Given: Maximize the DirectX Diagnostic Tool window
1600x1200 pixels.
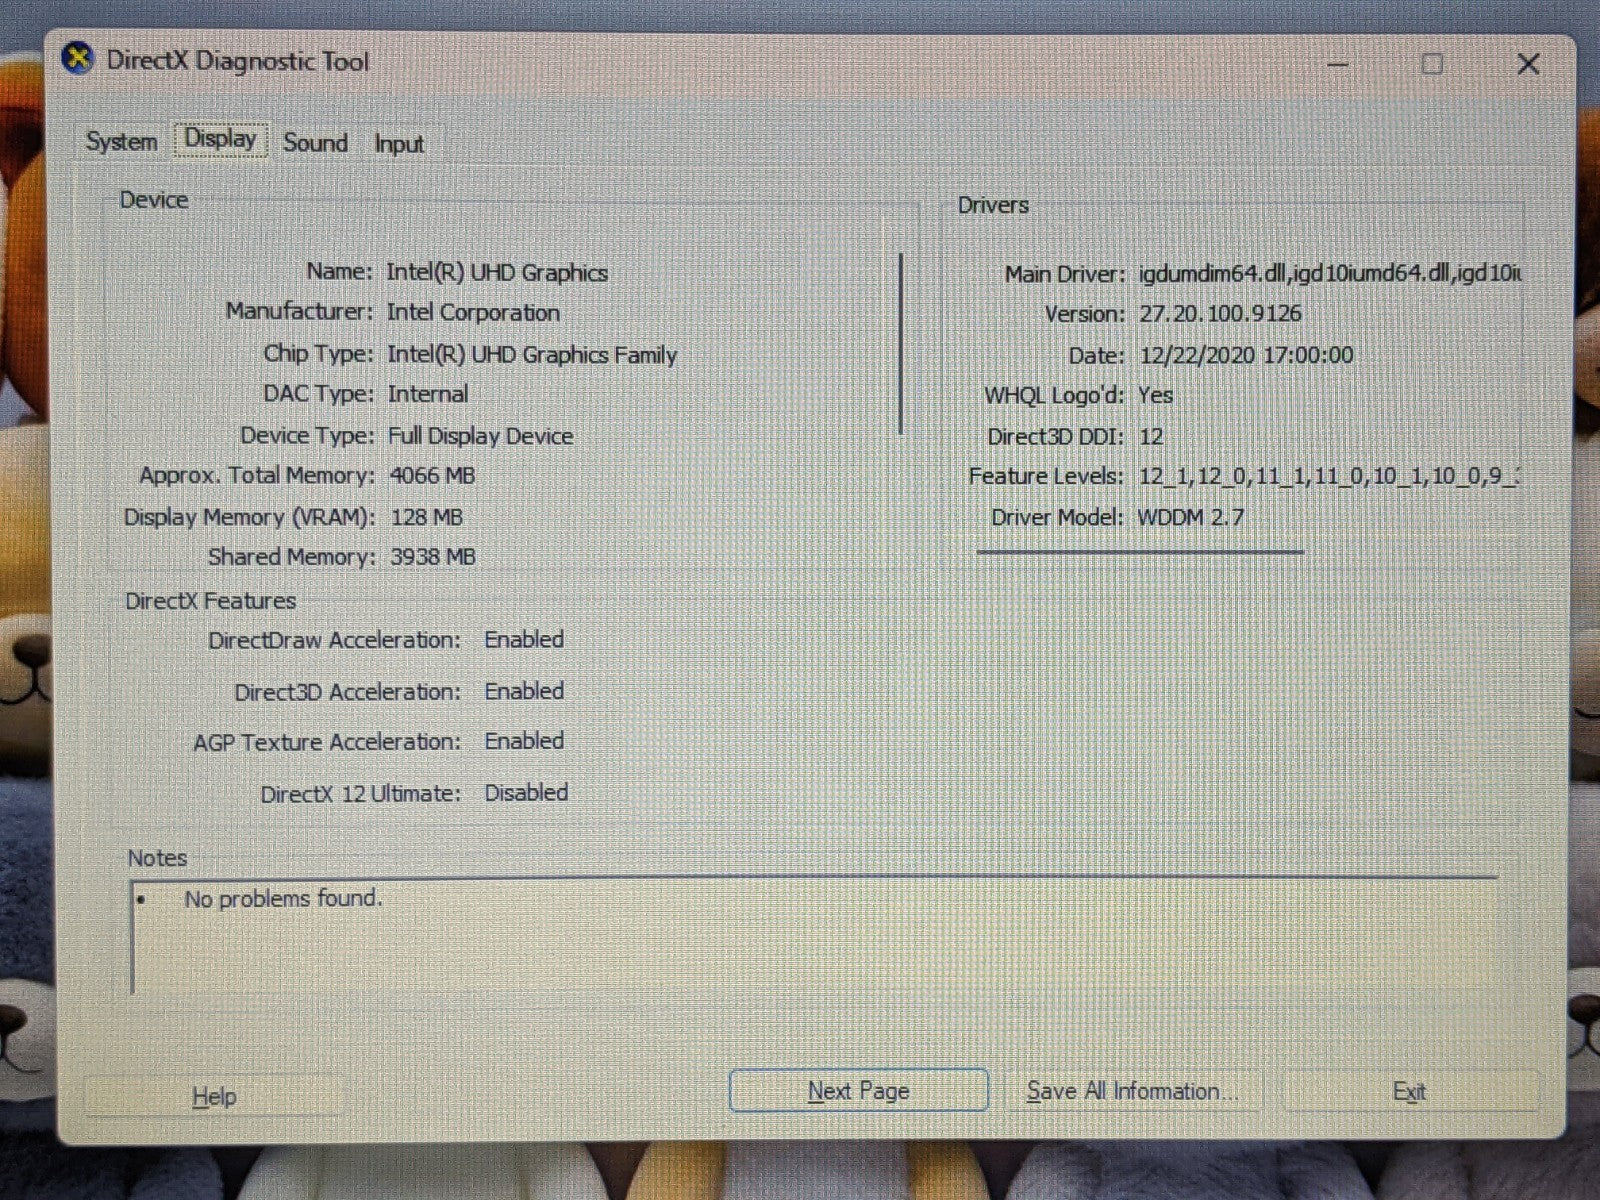Looking at the screenshot, I should point(1432,65).
